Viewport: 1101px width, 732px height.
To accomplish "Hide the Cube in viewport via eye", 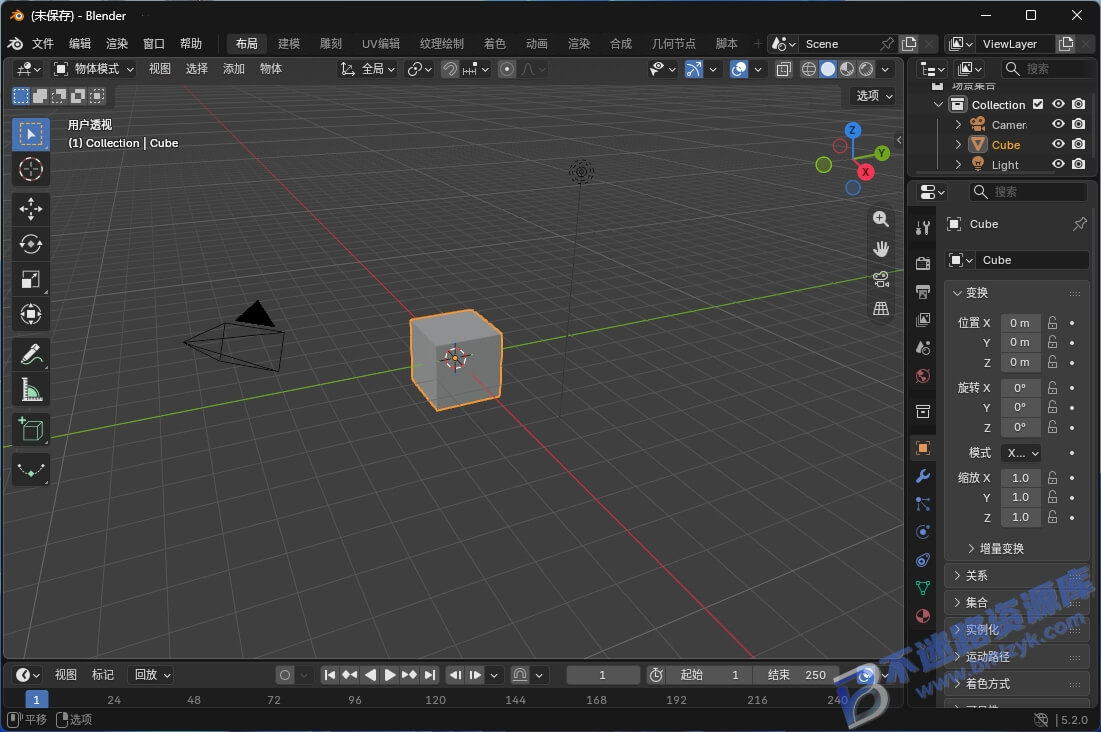I will pyautogui.click(x=1058, y=144).
